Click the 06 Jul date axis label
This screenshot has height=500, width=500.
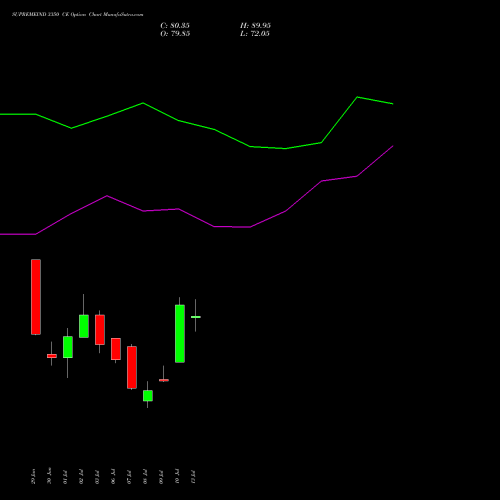click(113, 477)
